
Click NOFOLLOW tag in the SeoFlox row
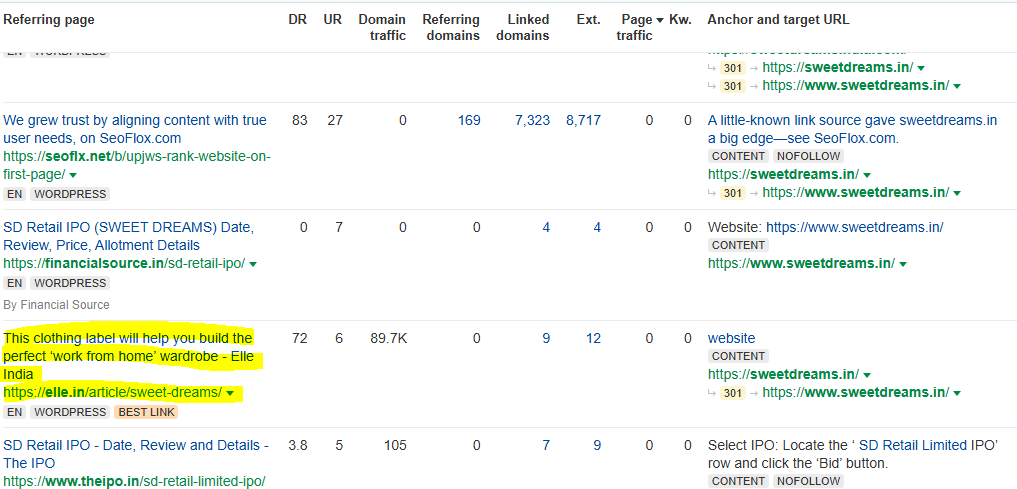(x=808, y=156)
